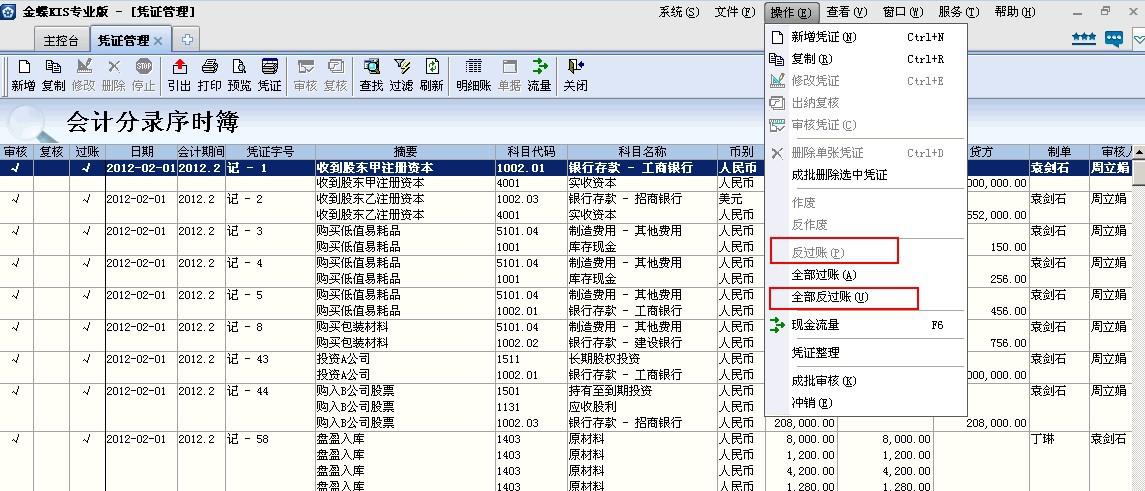The image size is (1145, 491).
Task: Choose 现金流量 menu entry
Action: point(865,325)
